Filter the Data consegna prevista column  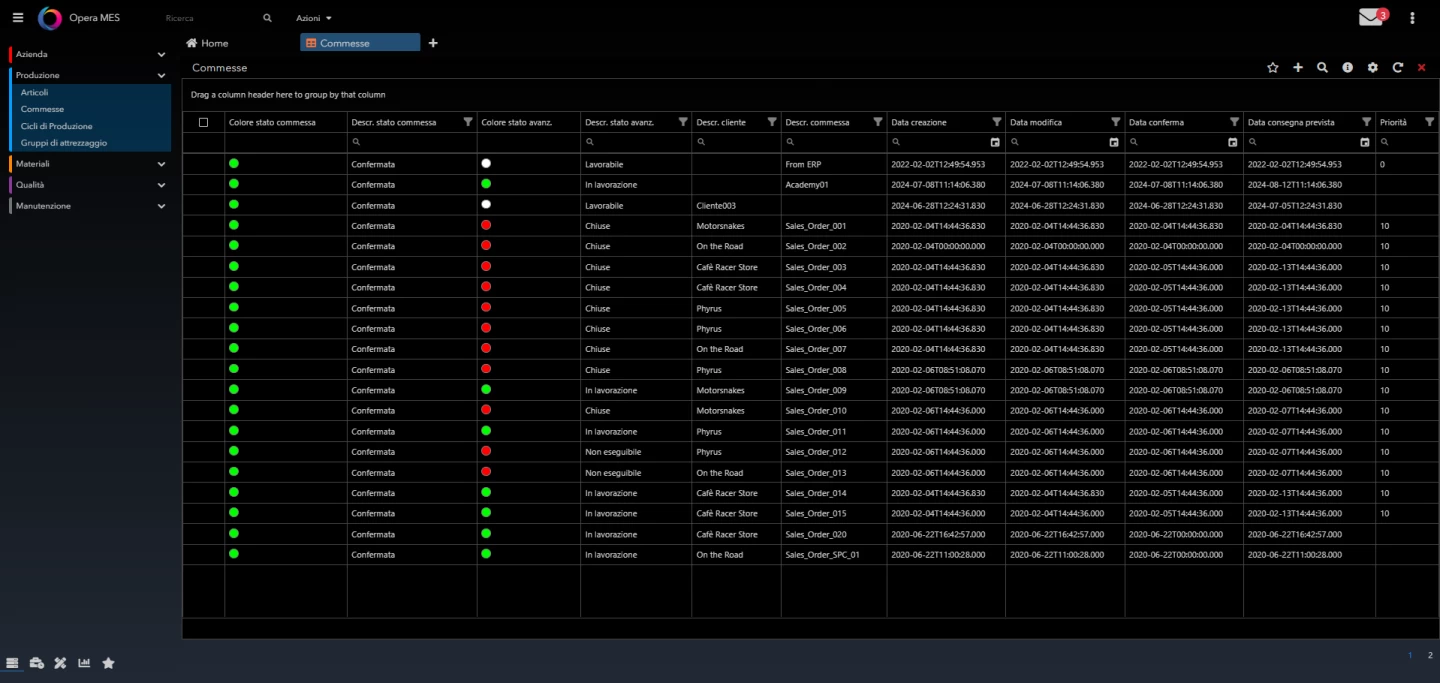pos(1367,122)
